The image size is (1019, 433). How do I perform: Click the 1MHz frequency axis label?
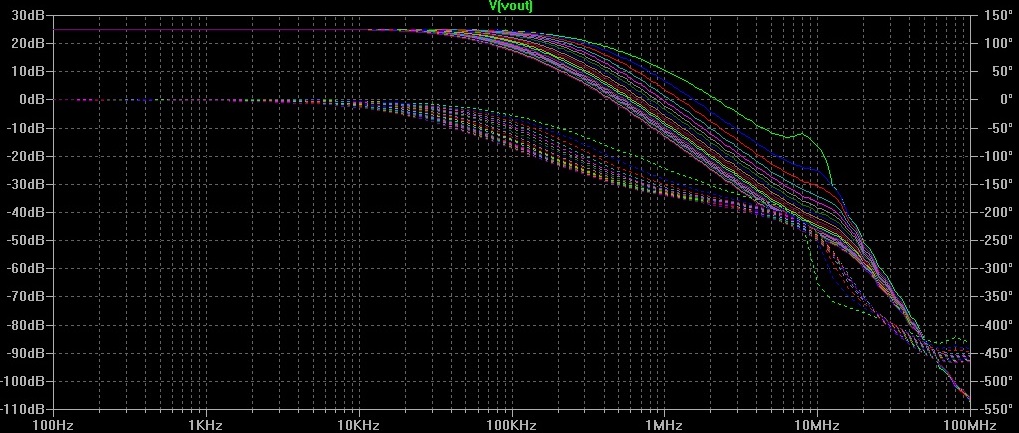pyautogui.click(x=664, y=426)
